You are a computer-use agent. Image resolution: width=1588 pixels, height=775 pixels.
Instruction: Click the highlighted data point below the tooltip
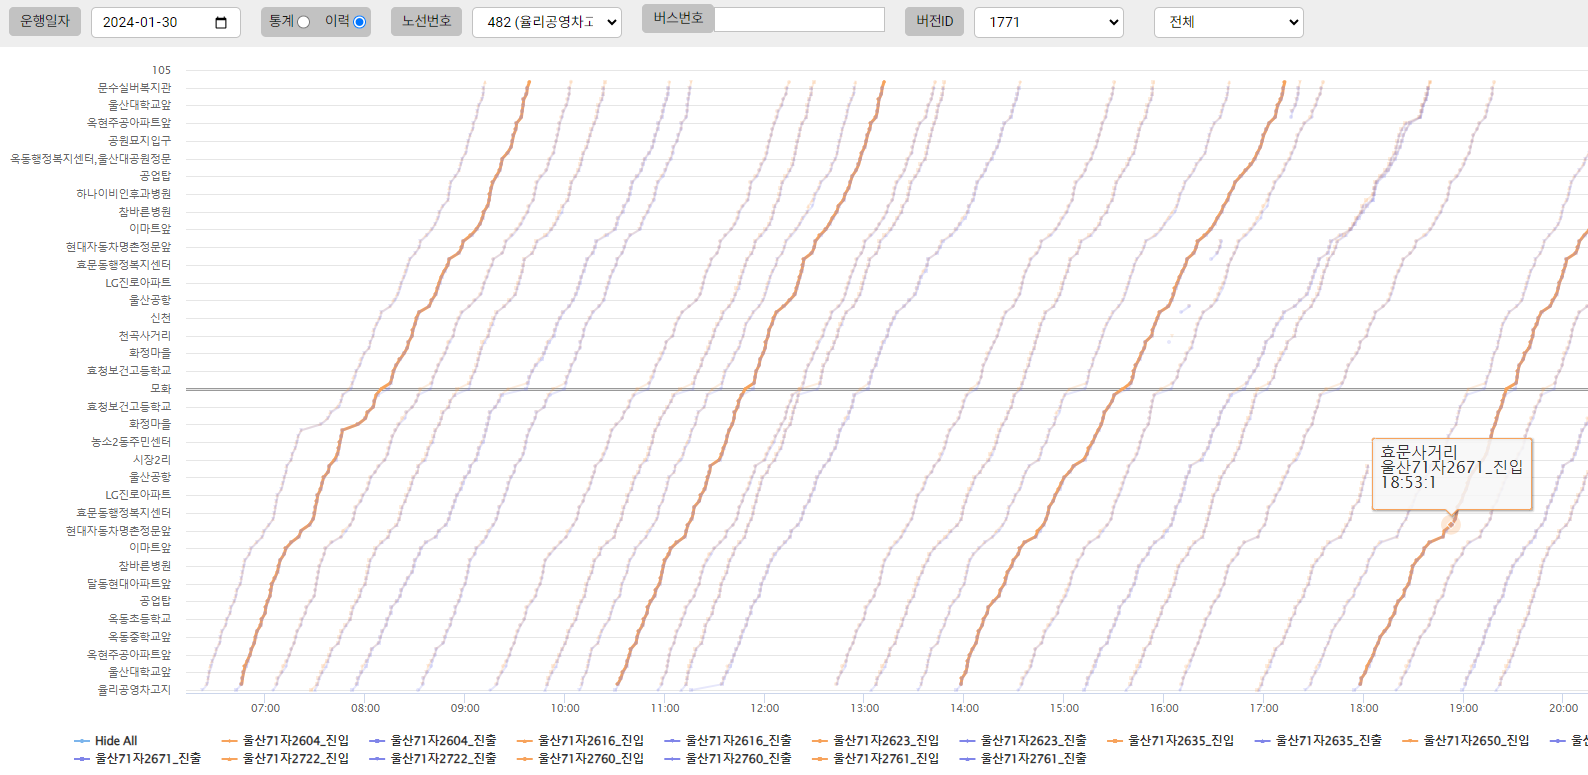point(1451,524)
